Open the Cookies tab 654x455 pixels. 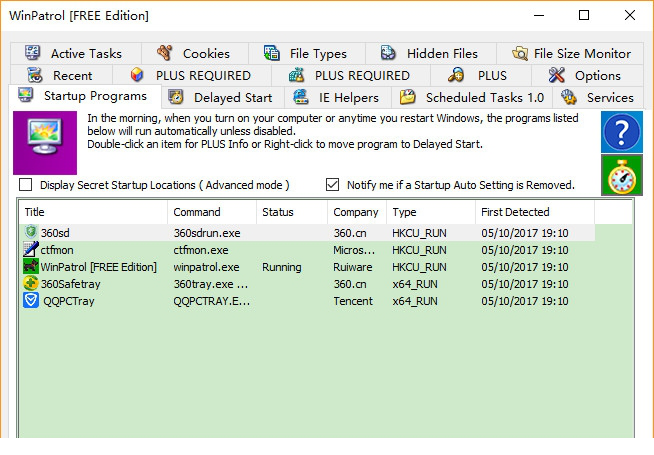(195, 53)
